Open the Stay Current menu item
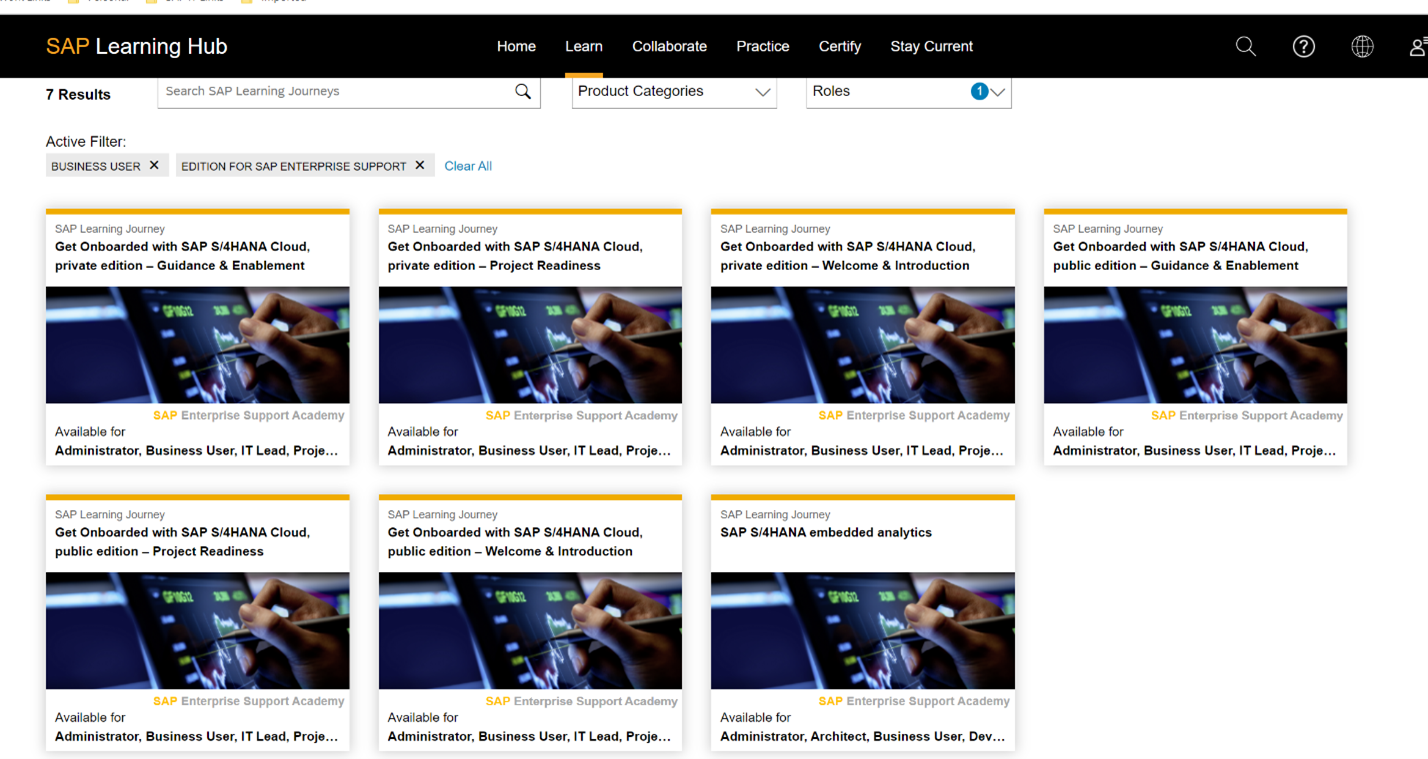 tap(932, 46)
